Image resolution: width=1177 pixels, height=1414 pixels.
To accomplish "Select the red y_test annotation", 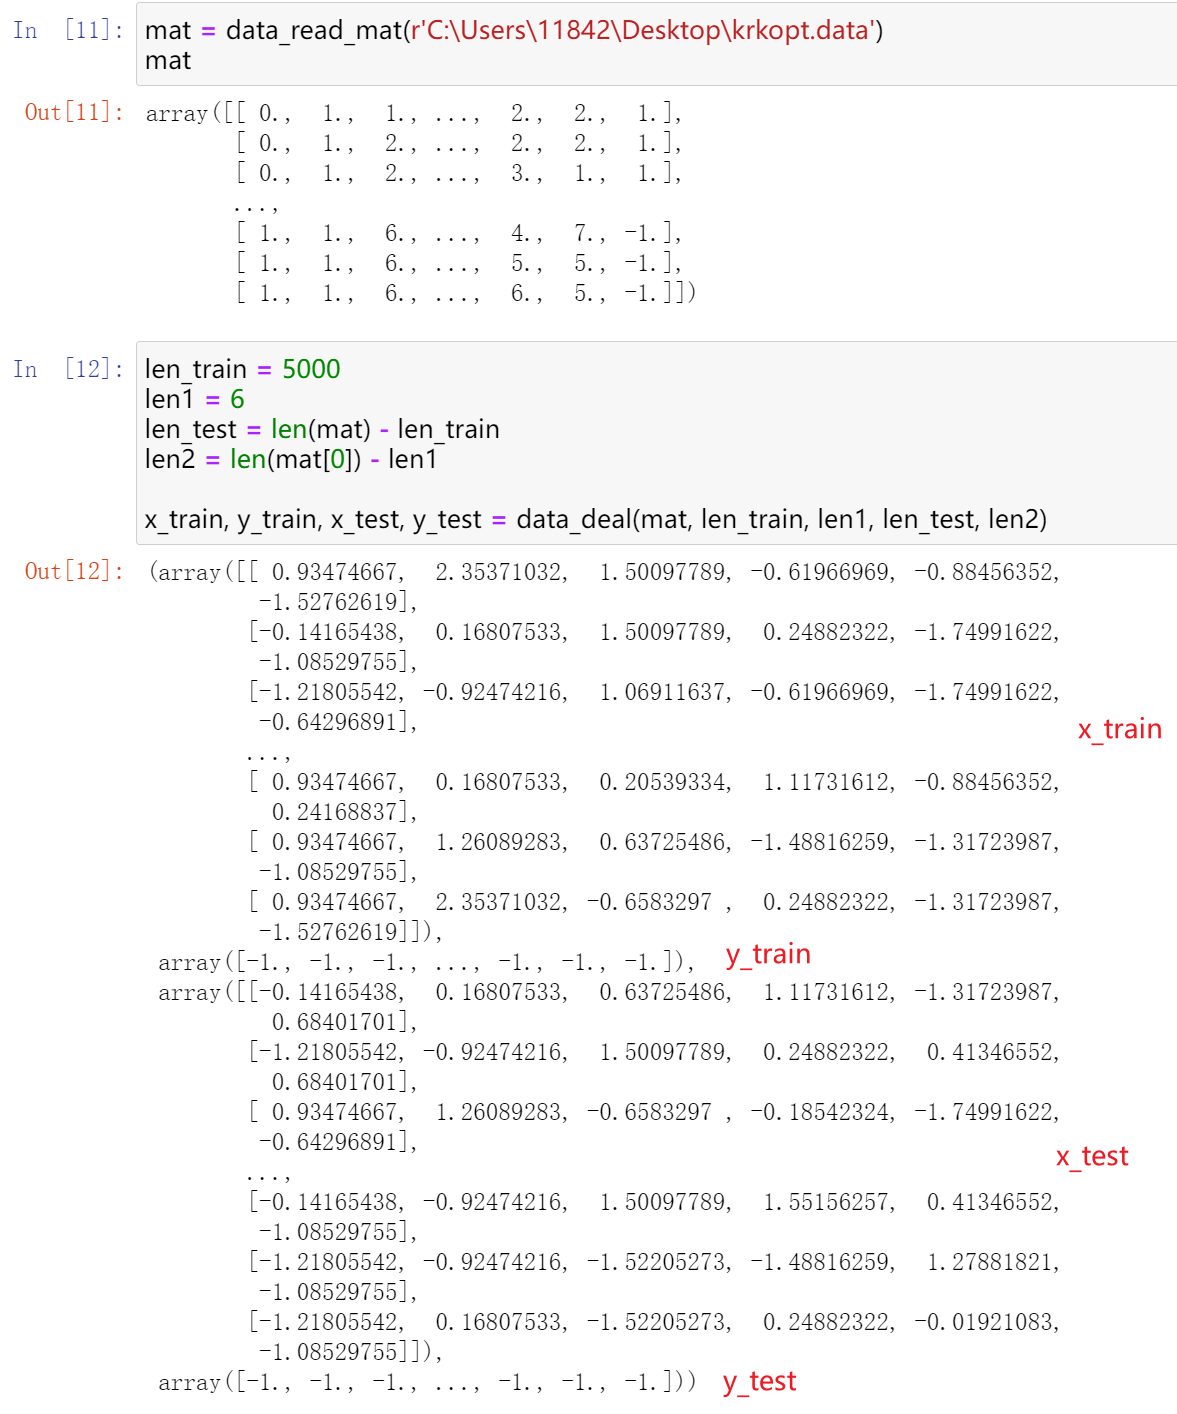I will [x=759, y=1381].
